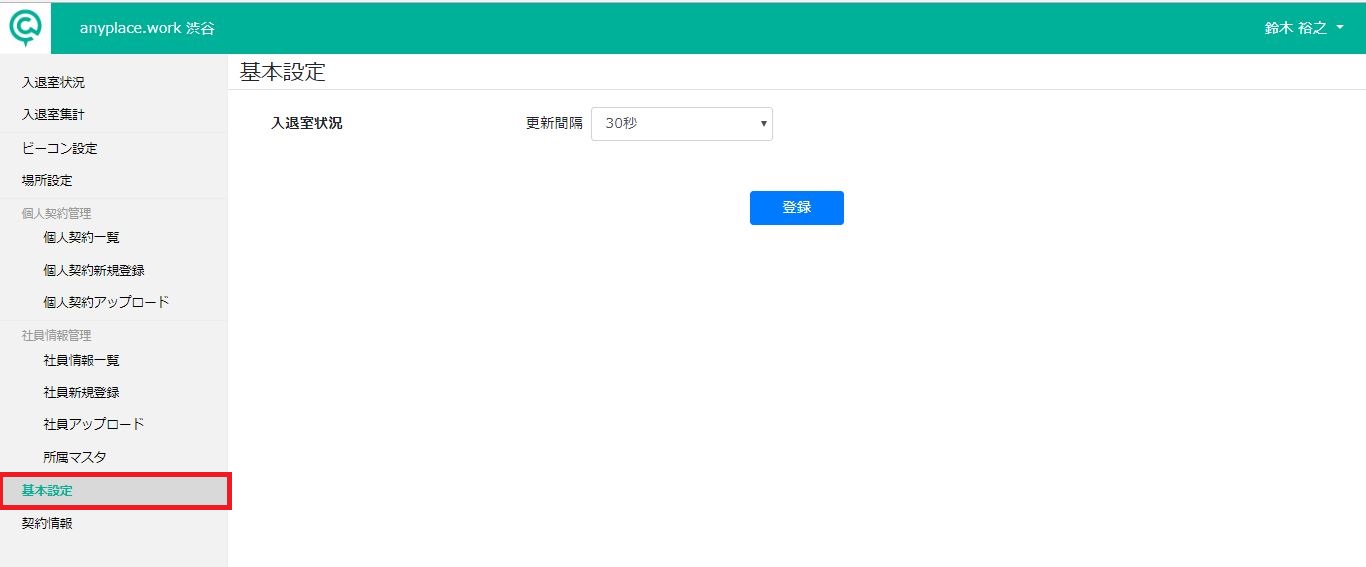This screenshot has width=1366, height=567.
Task: Click the 個人契約管理 section header
Action: point(57,213)
